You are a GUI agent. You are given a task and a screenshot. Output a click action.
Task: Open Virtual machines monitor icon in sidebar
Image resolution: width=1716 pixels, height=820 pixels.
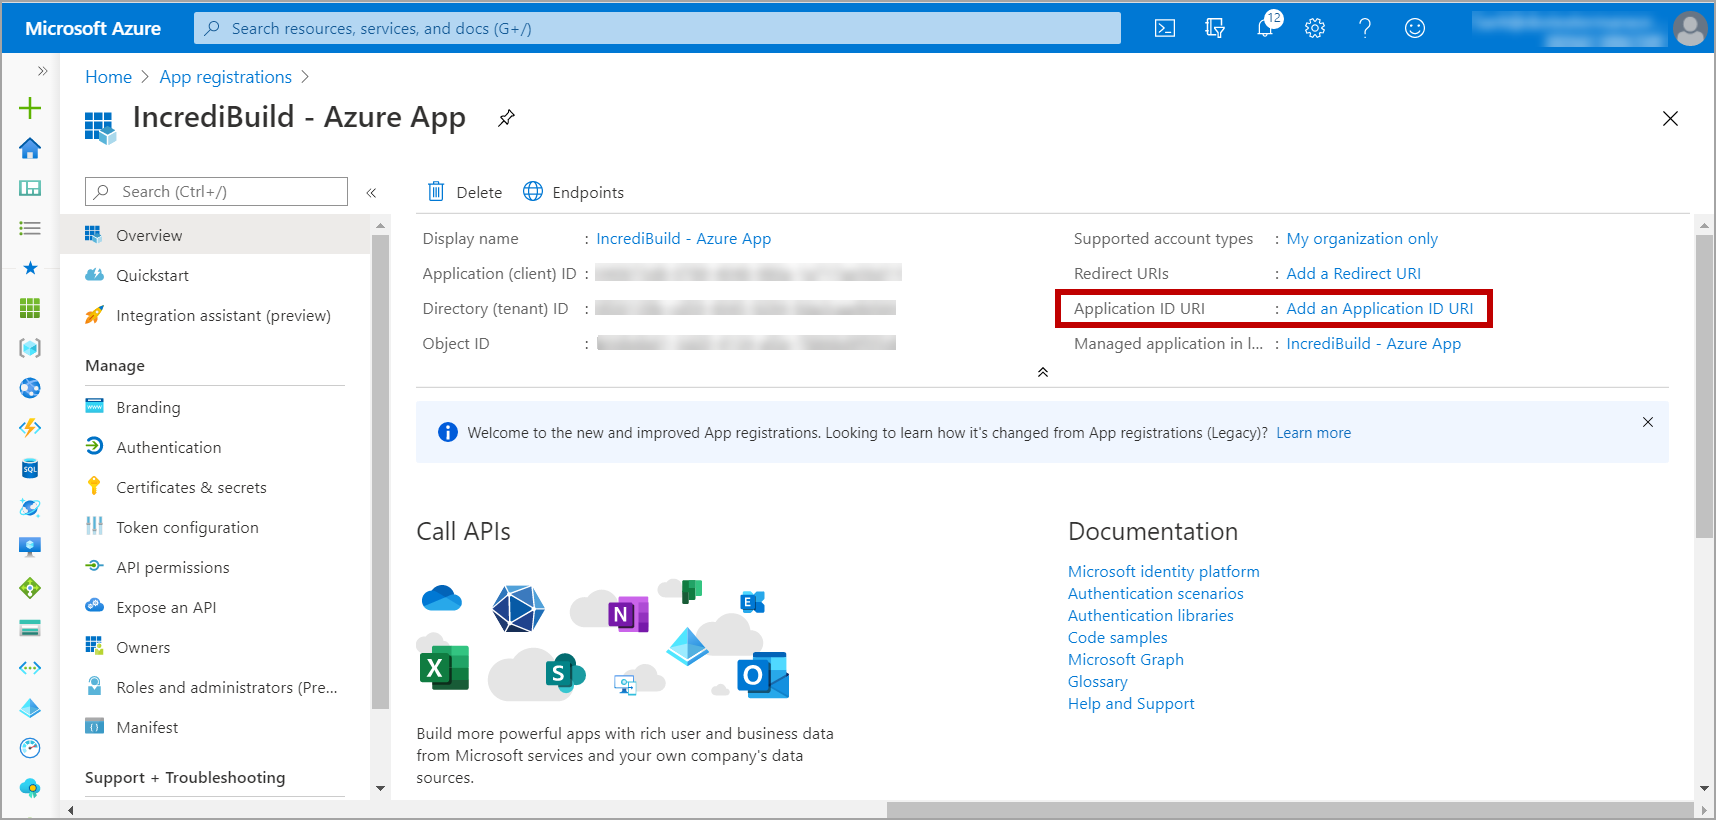[30, 548]
